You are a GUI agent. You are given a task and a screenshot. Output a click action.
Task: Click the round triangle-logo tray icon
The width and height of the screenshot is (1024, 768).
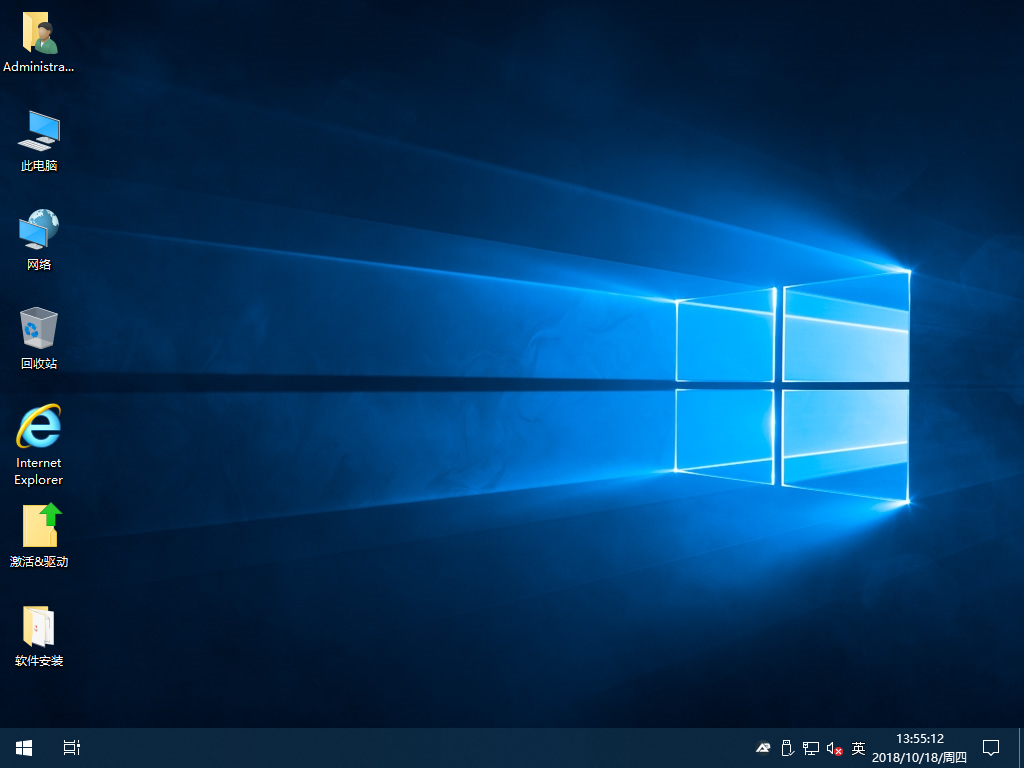click(764, 747)
